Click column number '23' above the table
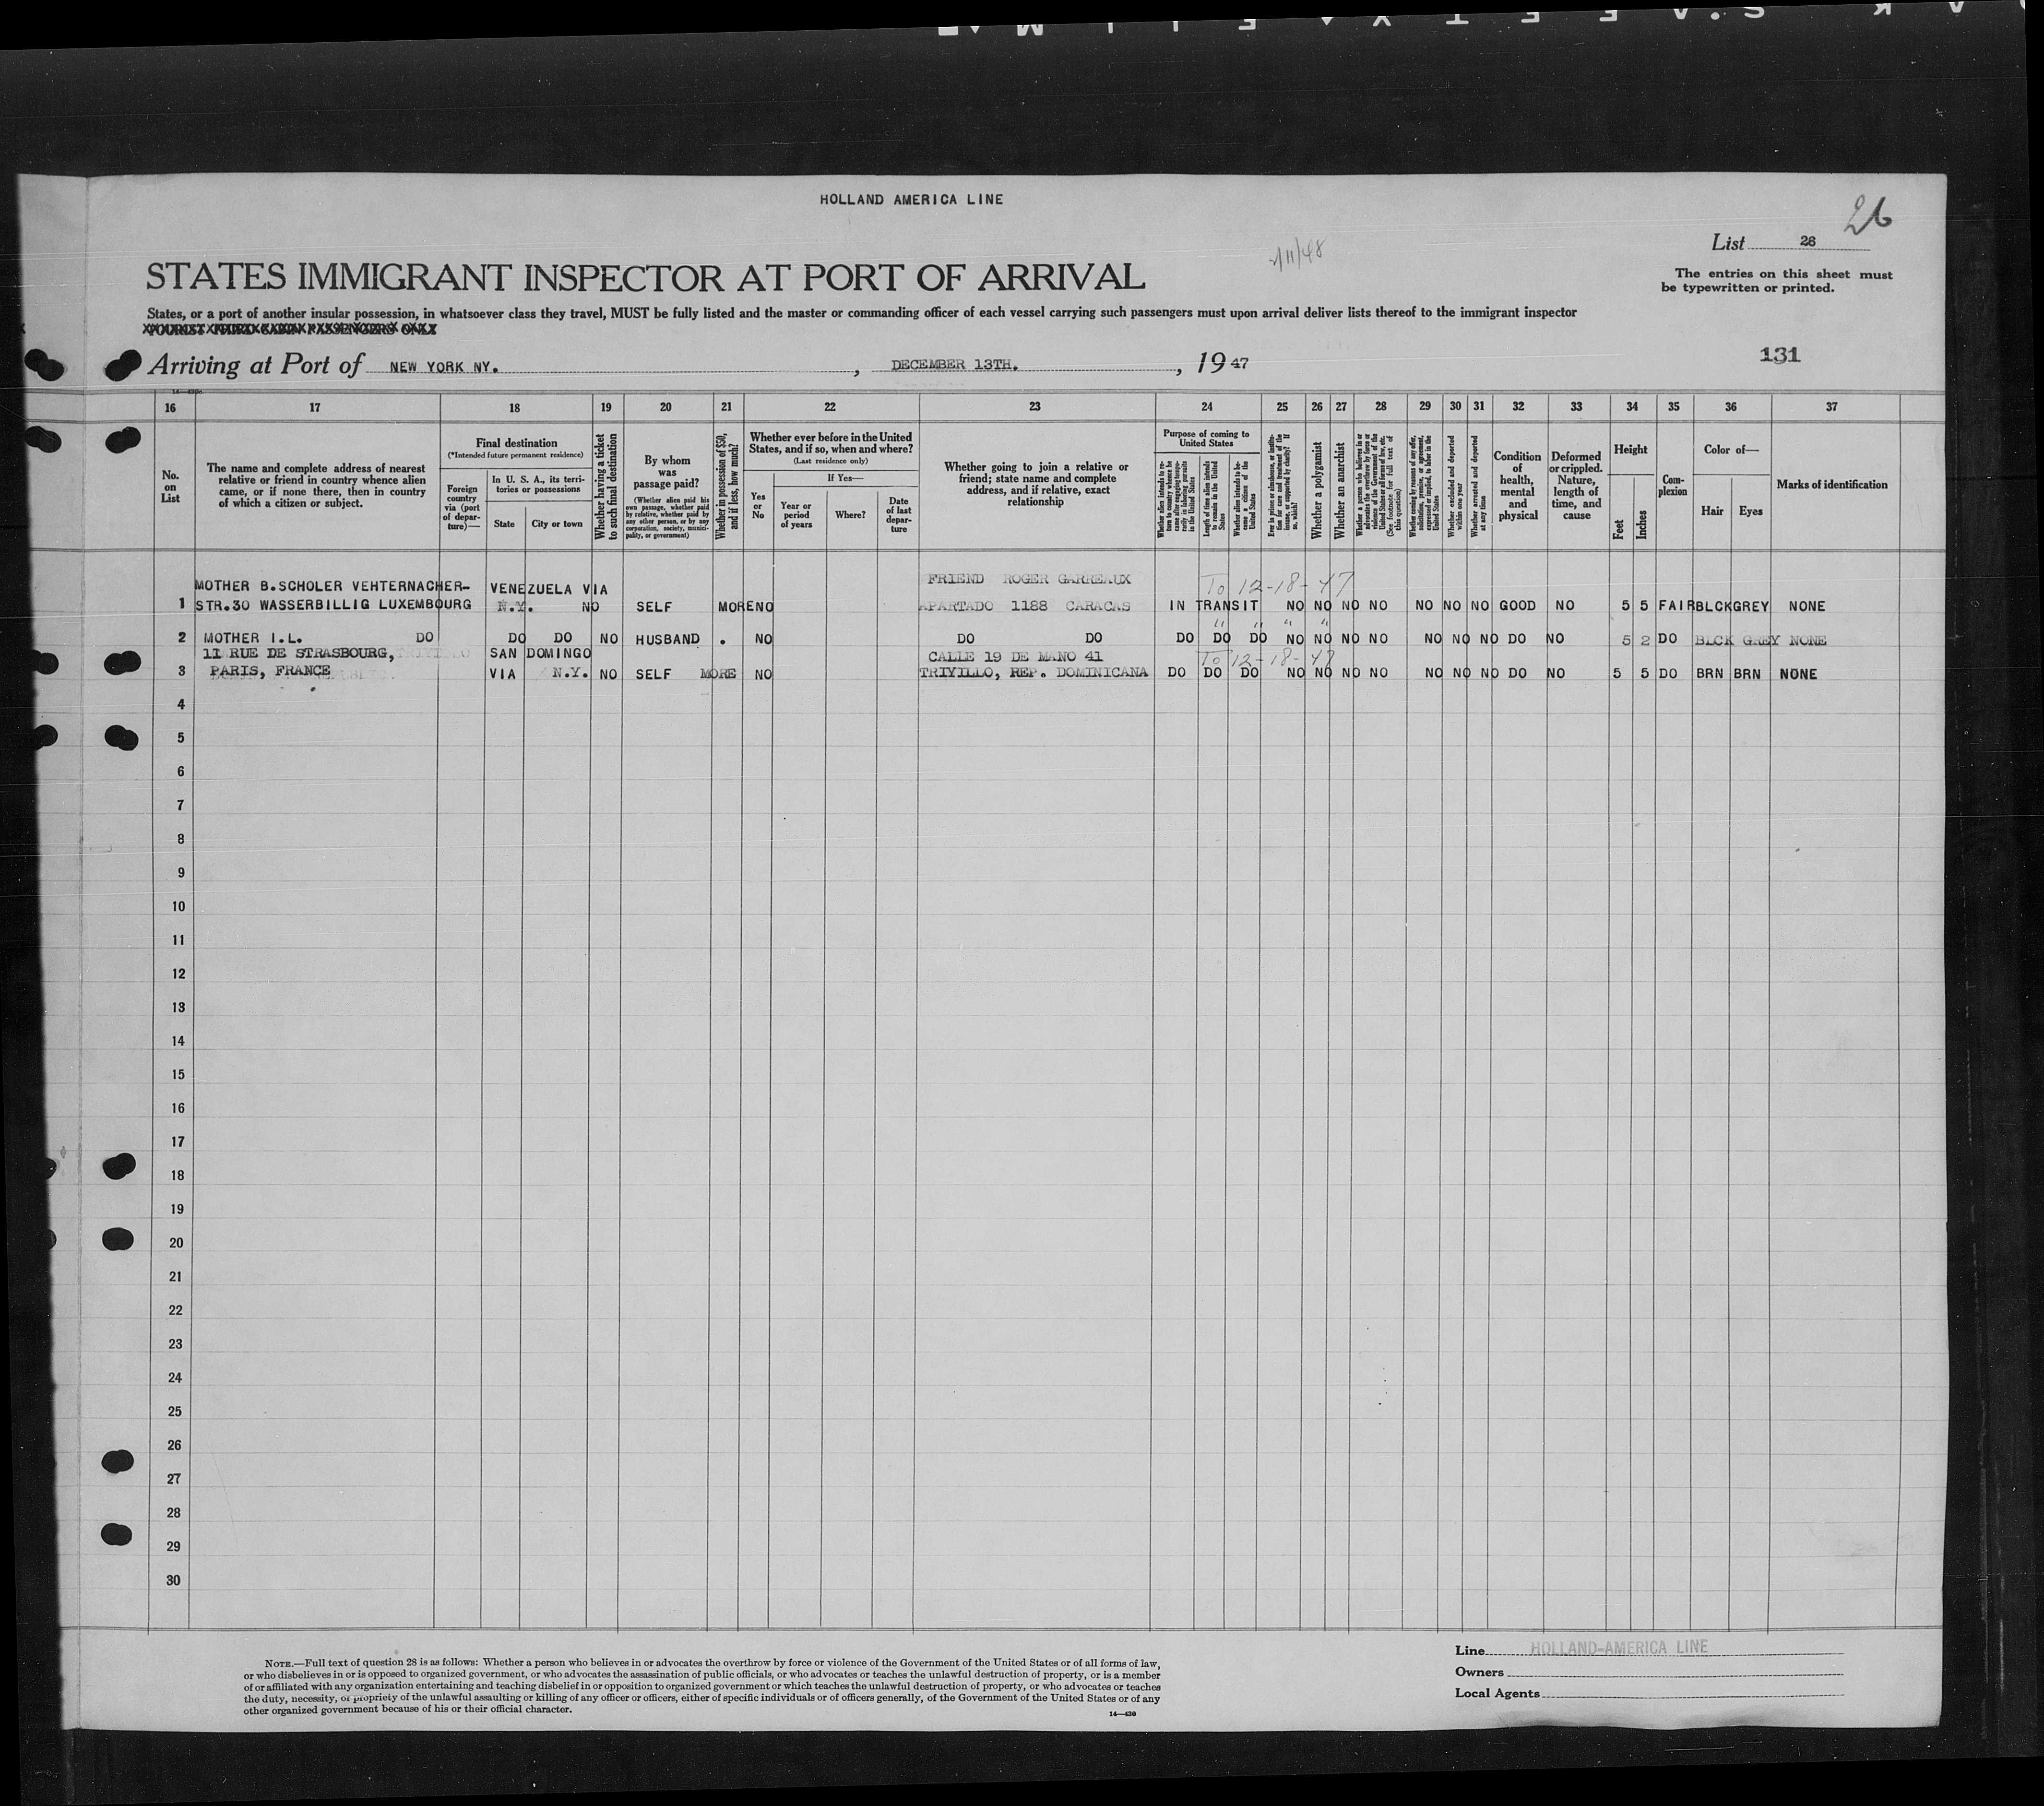This screenshot has width=2044, height=1806. 1035,407
